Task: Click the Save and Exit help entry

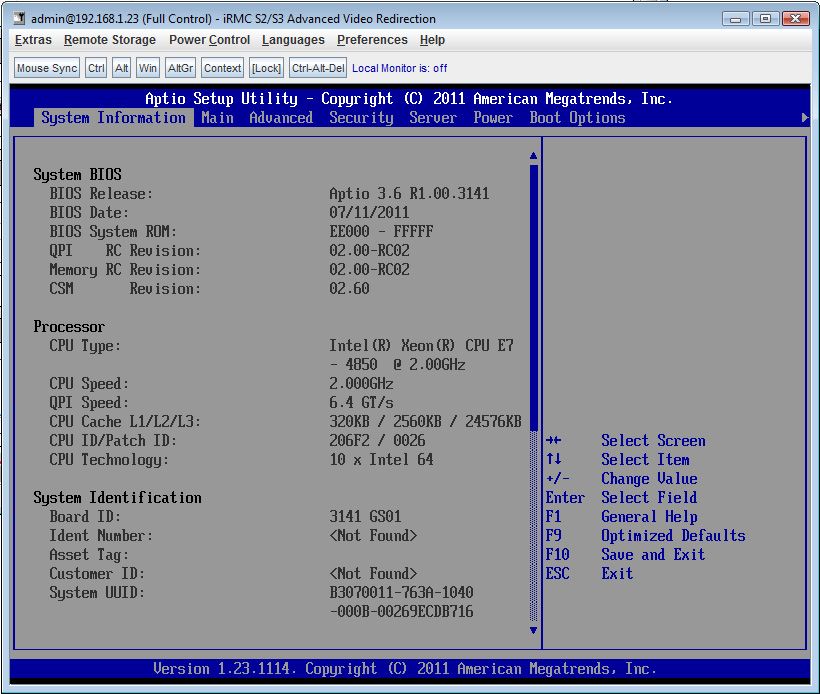Action: pyautogui.click(x=653, y=554)
